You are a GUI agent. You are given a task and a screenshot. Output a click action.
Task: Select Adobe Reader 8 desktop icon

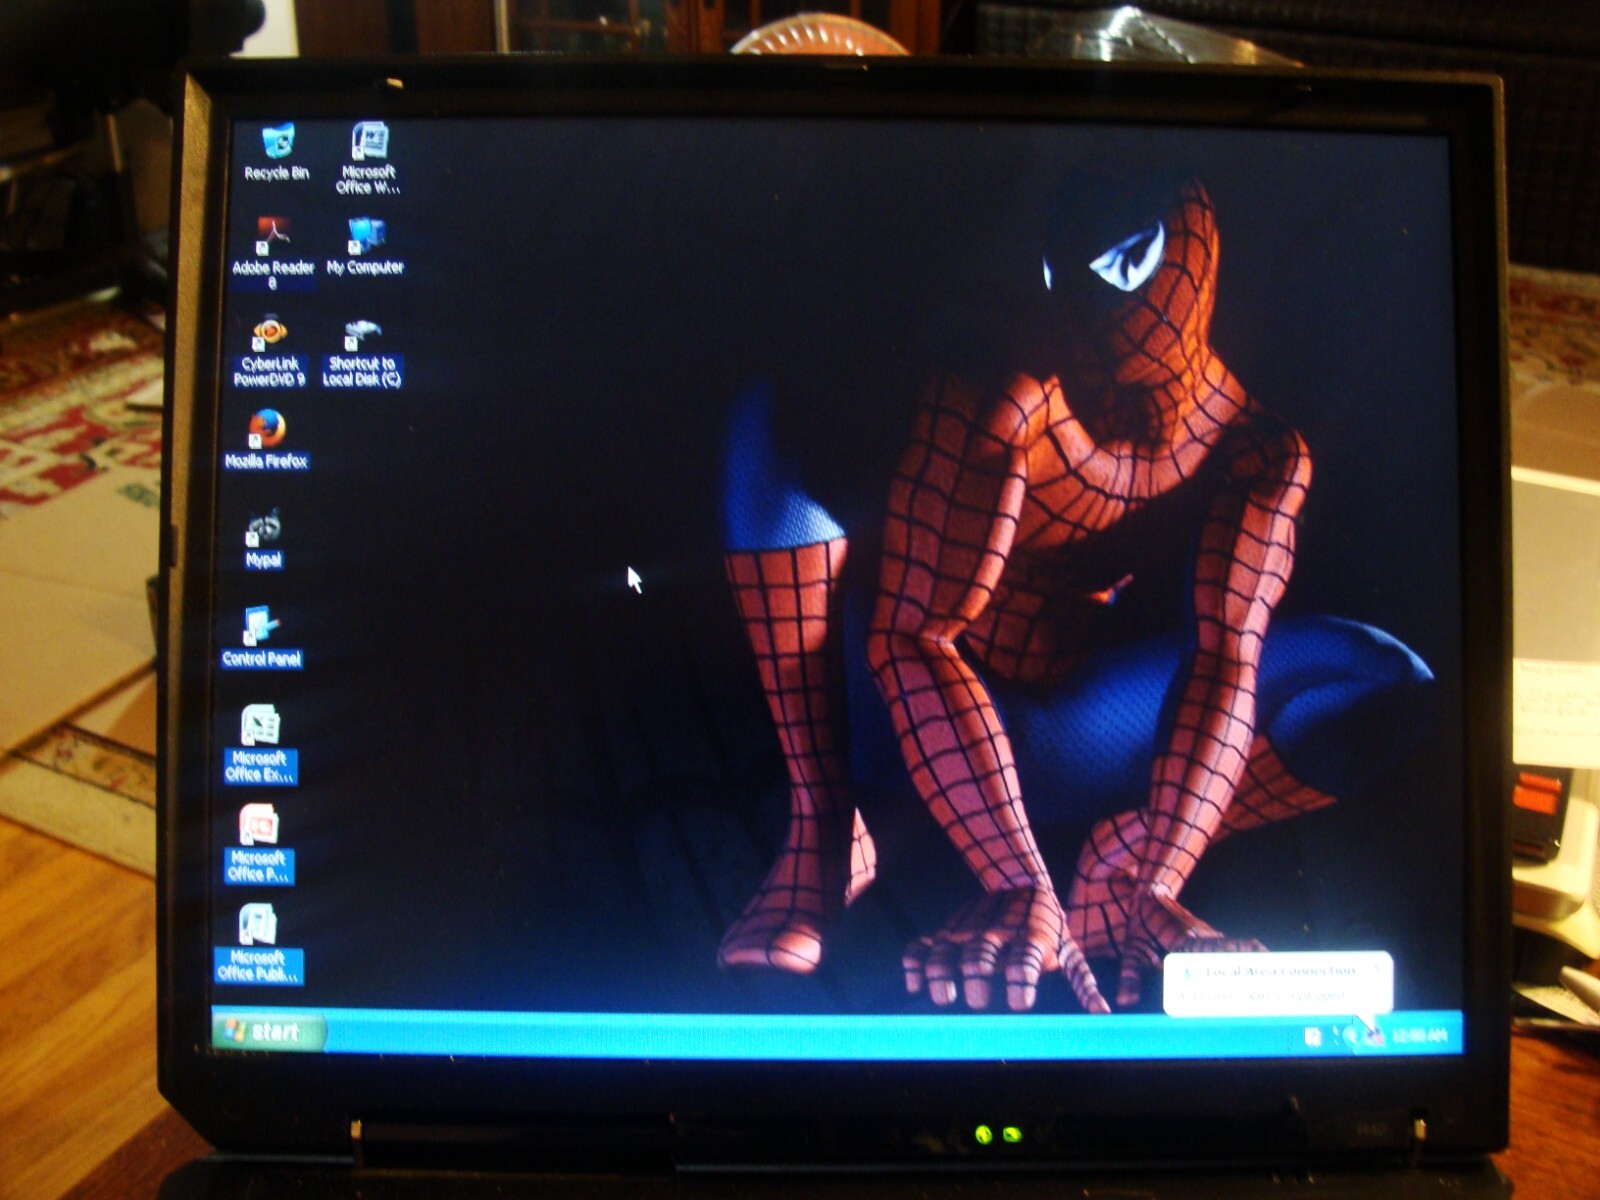coord(272,253)
